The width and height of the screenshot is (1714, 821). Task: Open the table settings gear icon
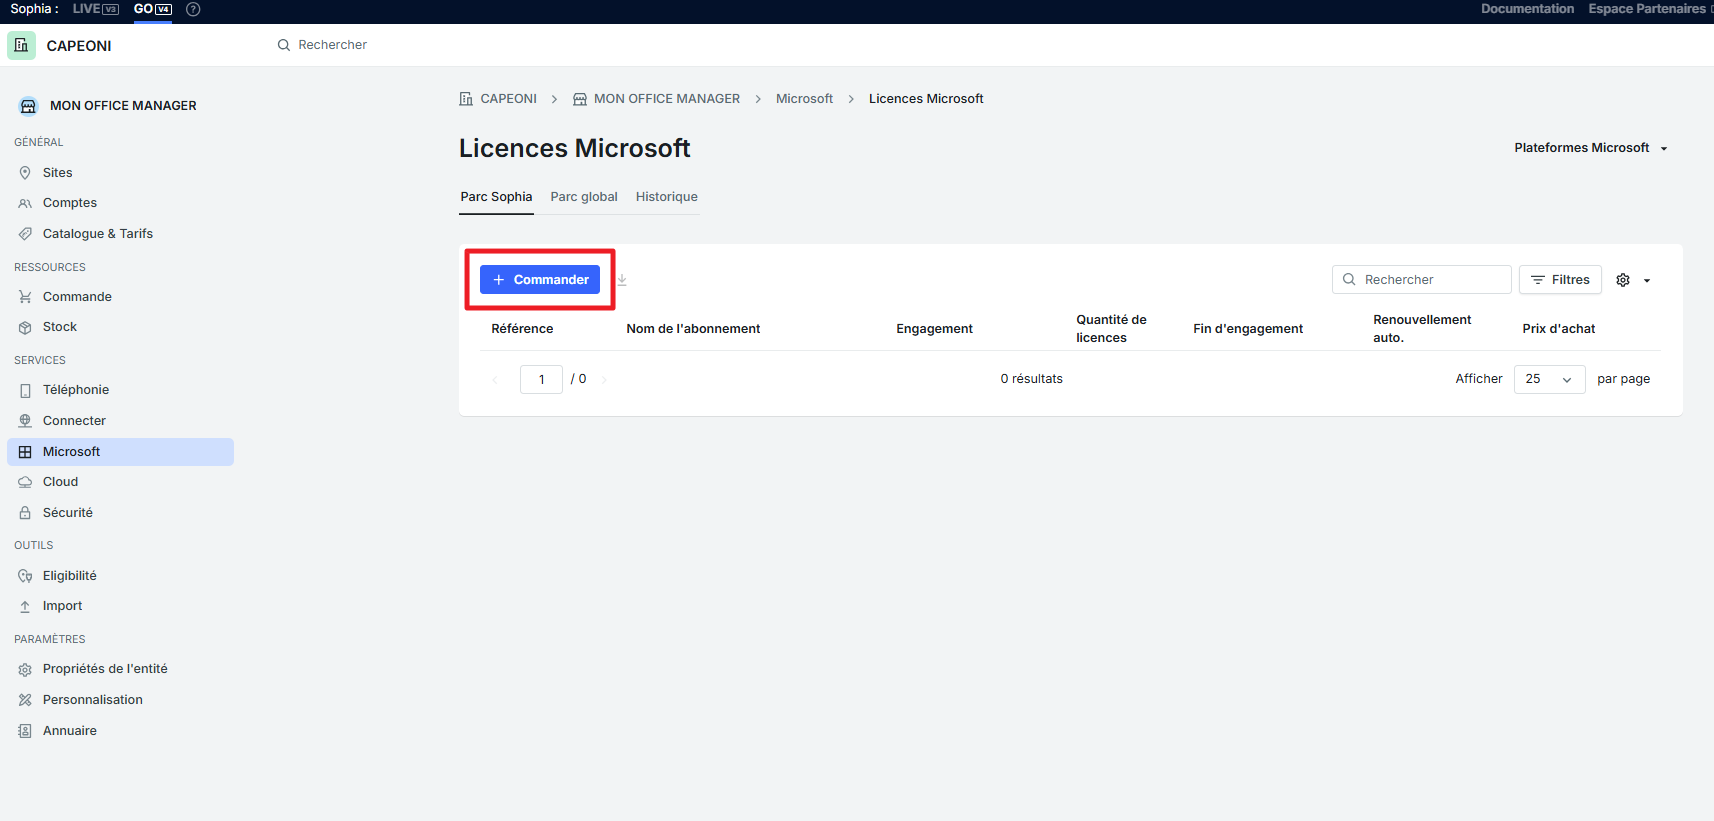[x=1623, y=280]
